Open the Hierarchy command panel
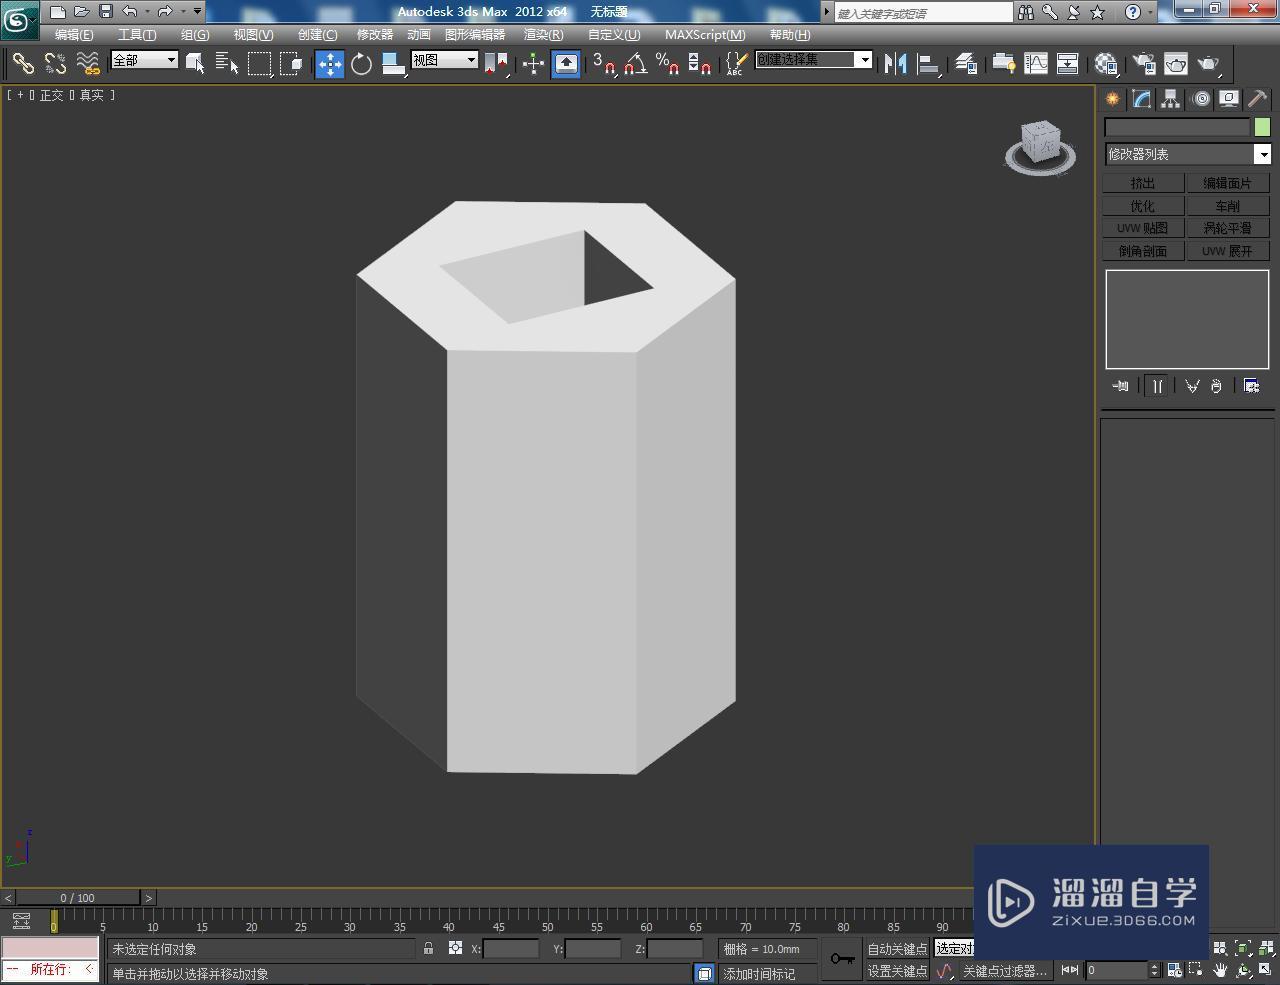The height and width of the screenshot is (985, 1280). pos(1170,98)
